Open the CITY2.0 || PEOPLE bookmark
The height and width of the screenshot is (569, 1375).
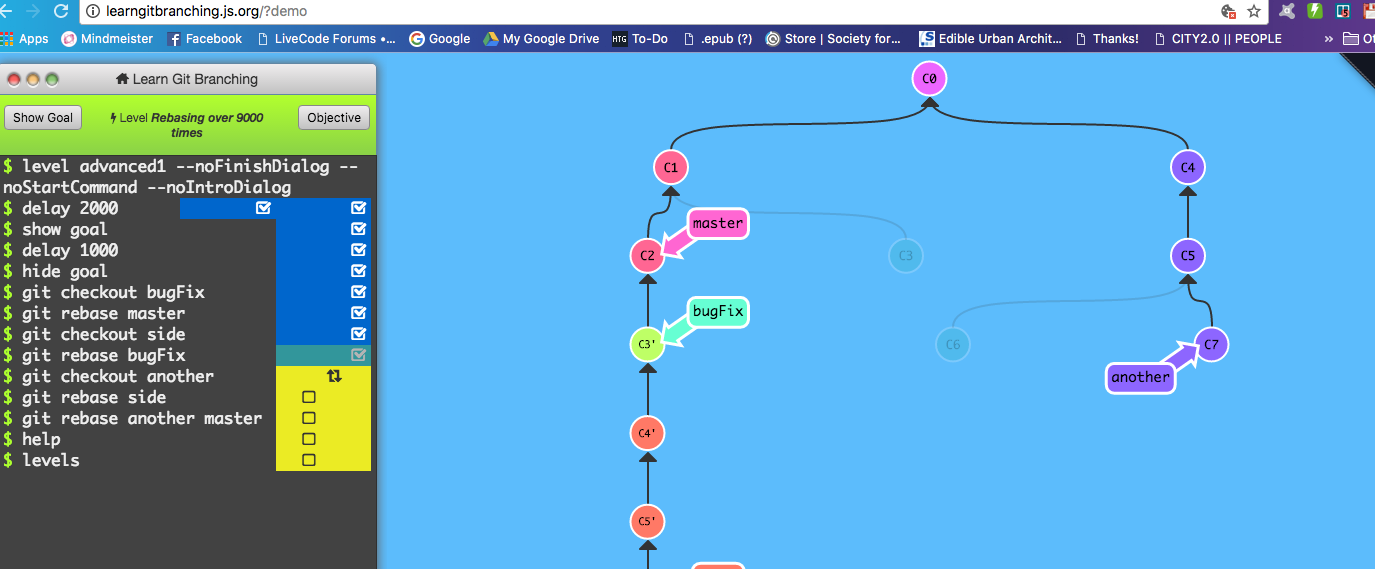1218,39
